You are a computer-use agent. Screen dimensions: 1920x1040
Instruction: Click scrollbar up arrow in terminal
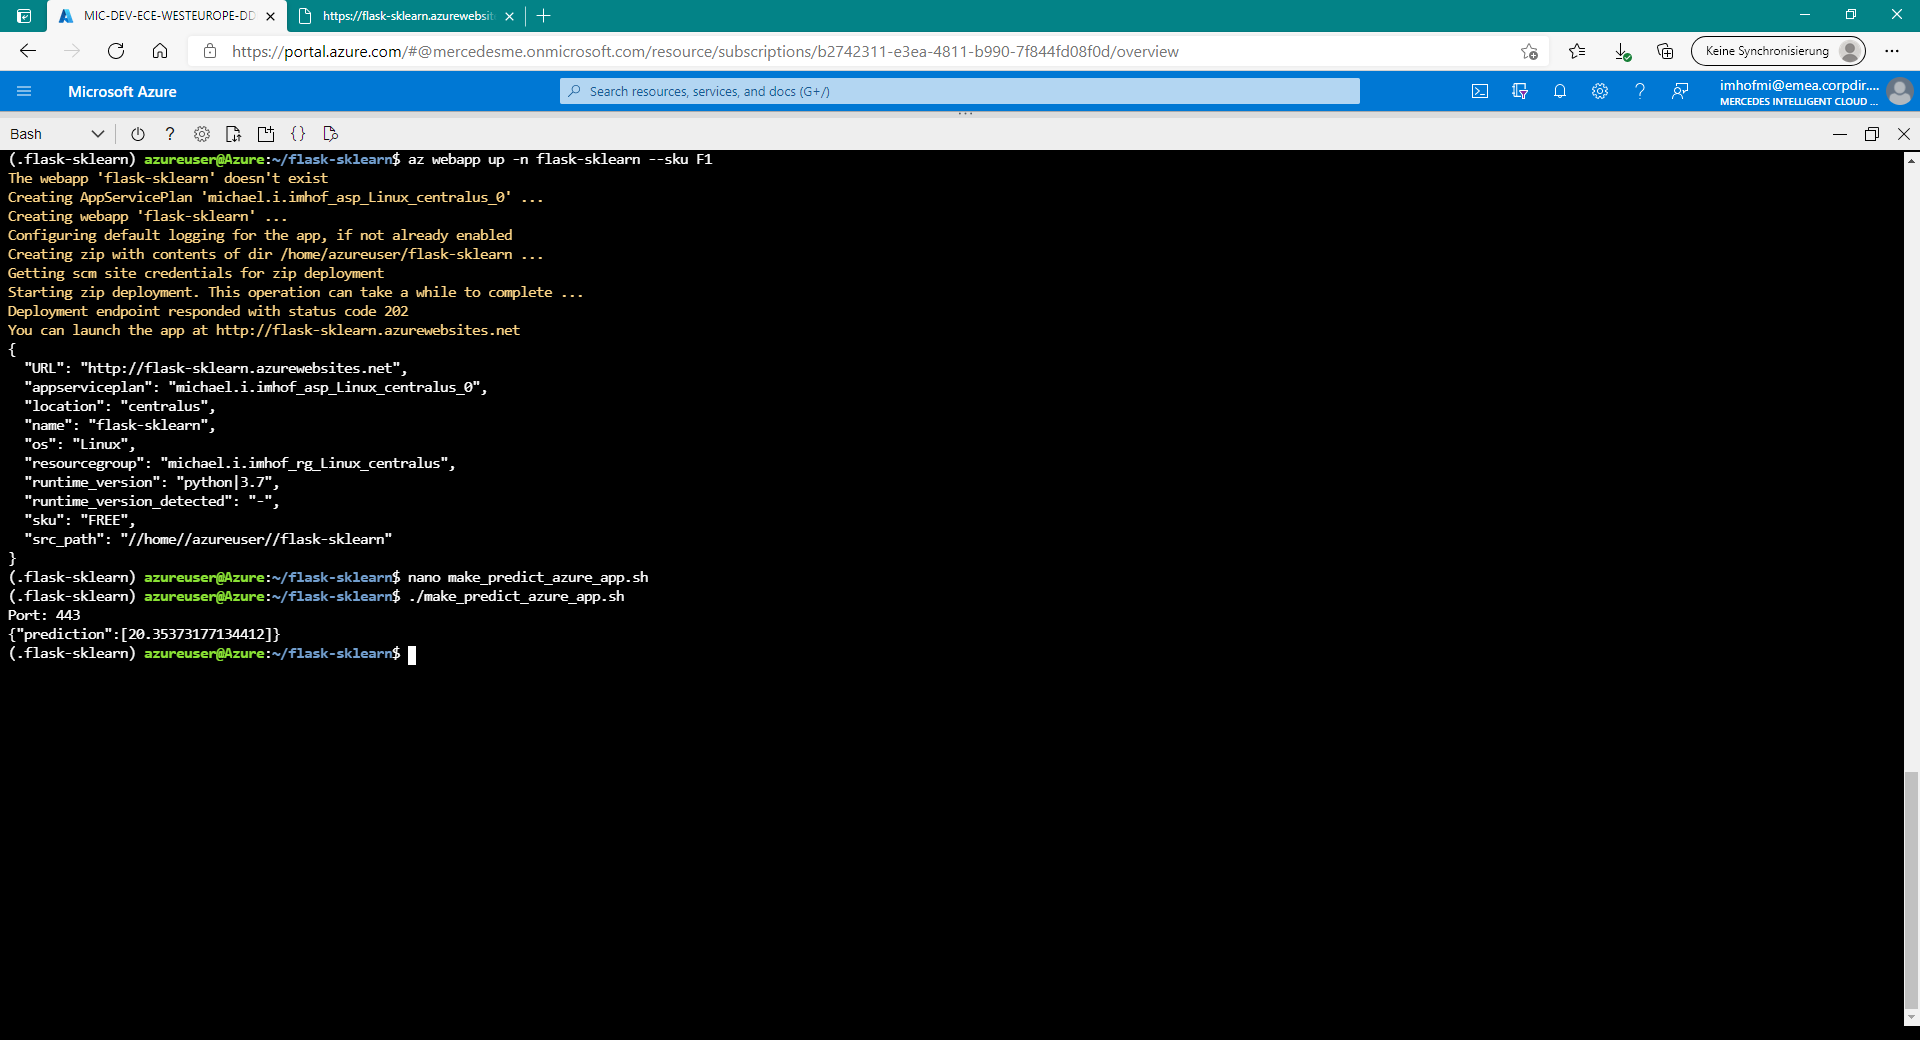click(1911, 160)
